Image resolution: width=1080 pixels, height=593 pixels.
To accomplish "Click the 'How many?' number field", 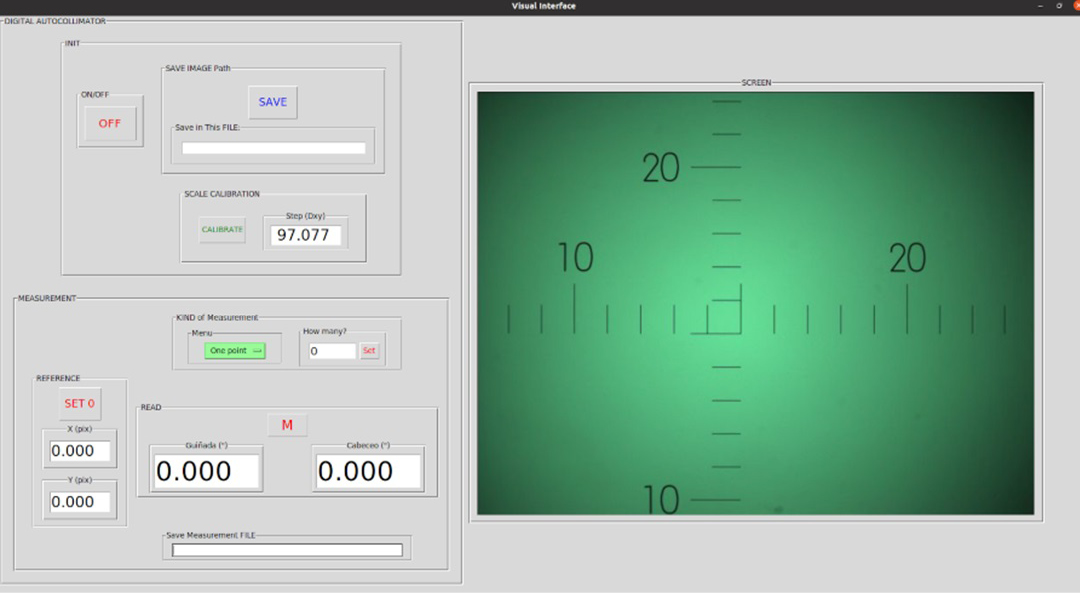I will pyautogui.click(x=331, y=351).
